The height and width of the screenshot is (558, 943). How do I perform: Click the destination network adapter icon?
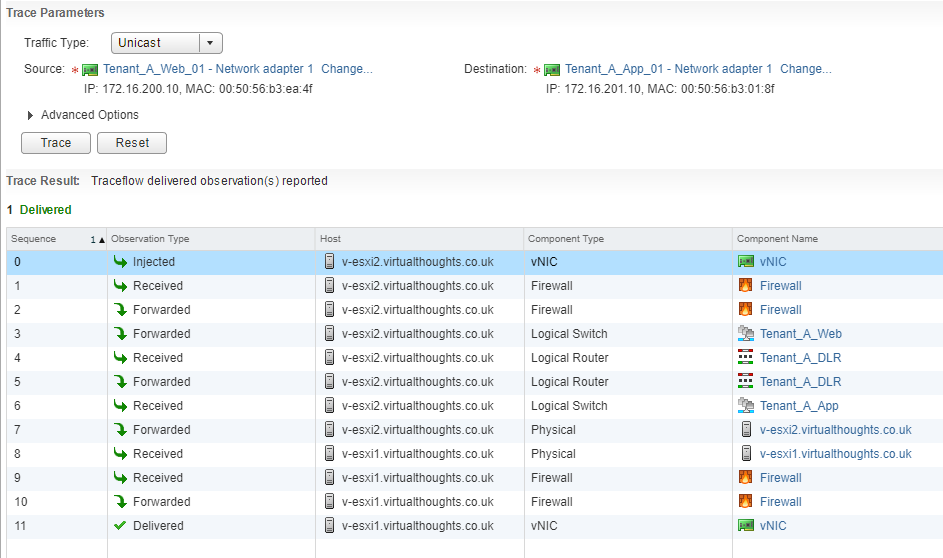(552, 70)
